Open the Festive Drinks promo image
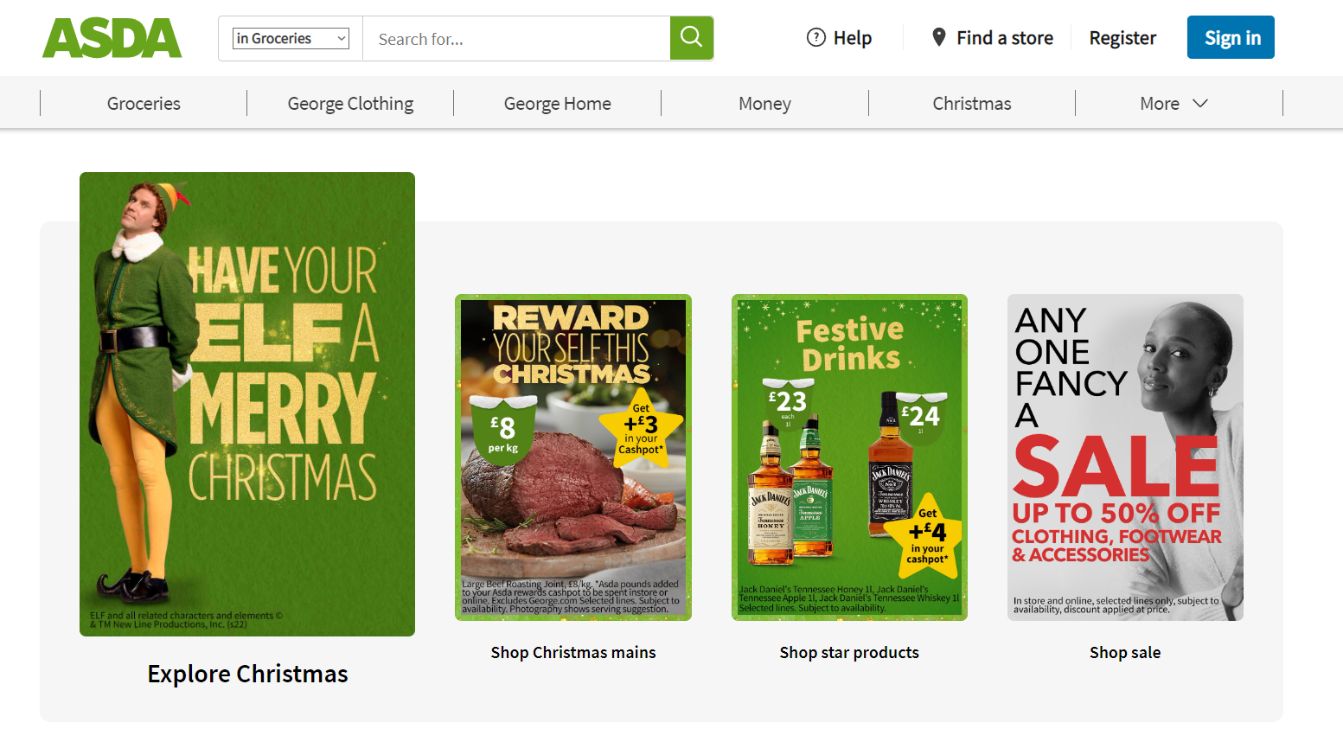This screenshot has width=1343, height=729. coord(849,457)
